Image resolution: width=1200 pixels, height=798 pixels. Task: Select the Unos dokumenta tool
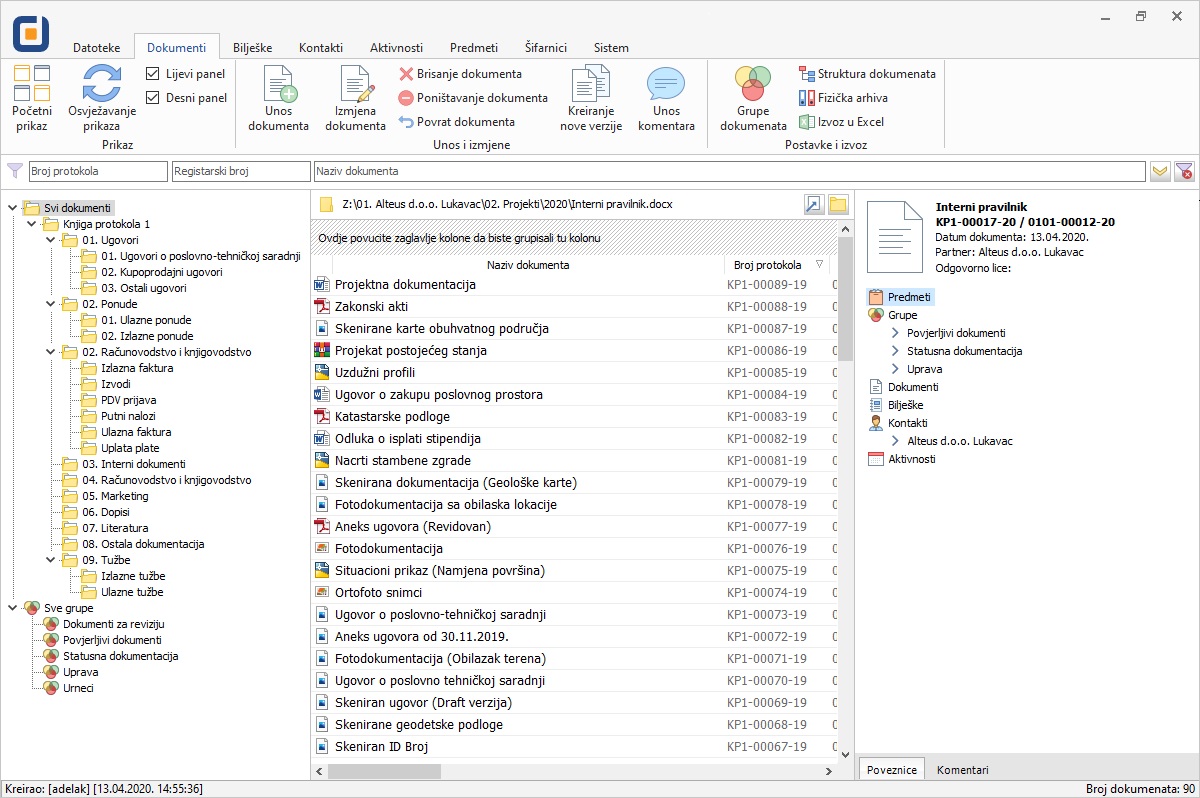pos(278,97)
